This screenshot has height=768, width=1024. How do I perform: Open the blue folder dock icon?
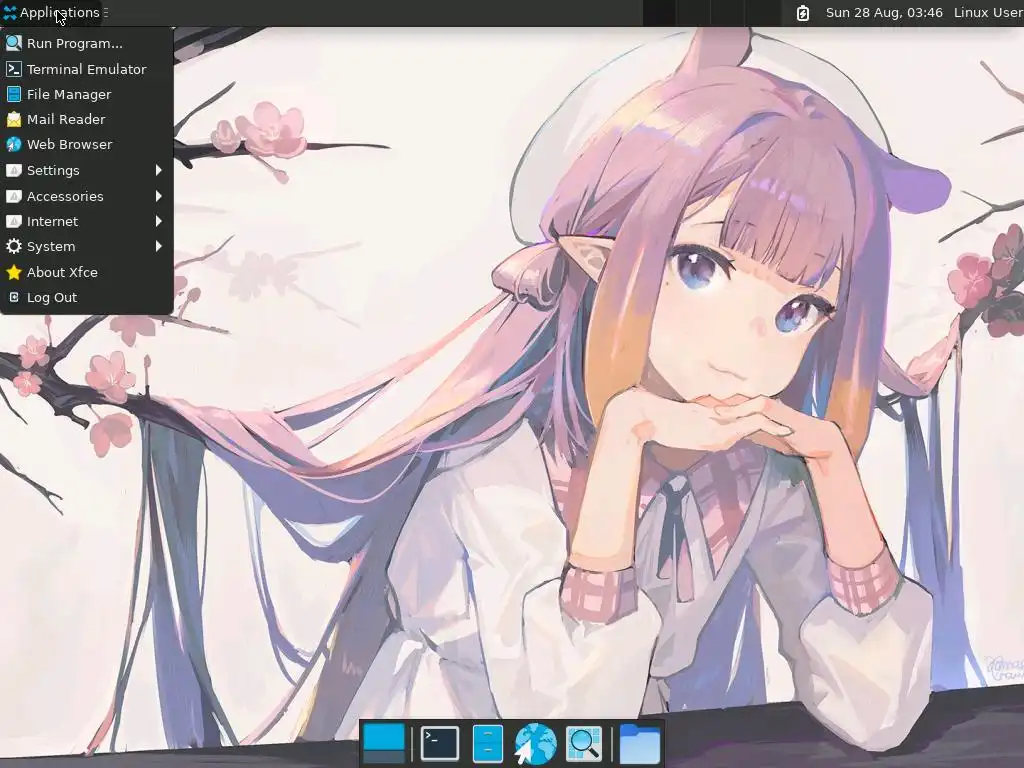(639, 743)
